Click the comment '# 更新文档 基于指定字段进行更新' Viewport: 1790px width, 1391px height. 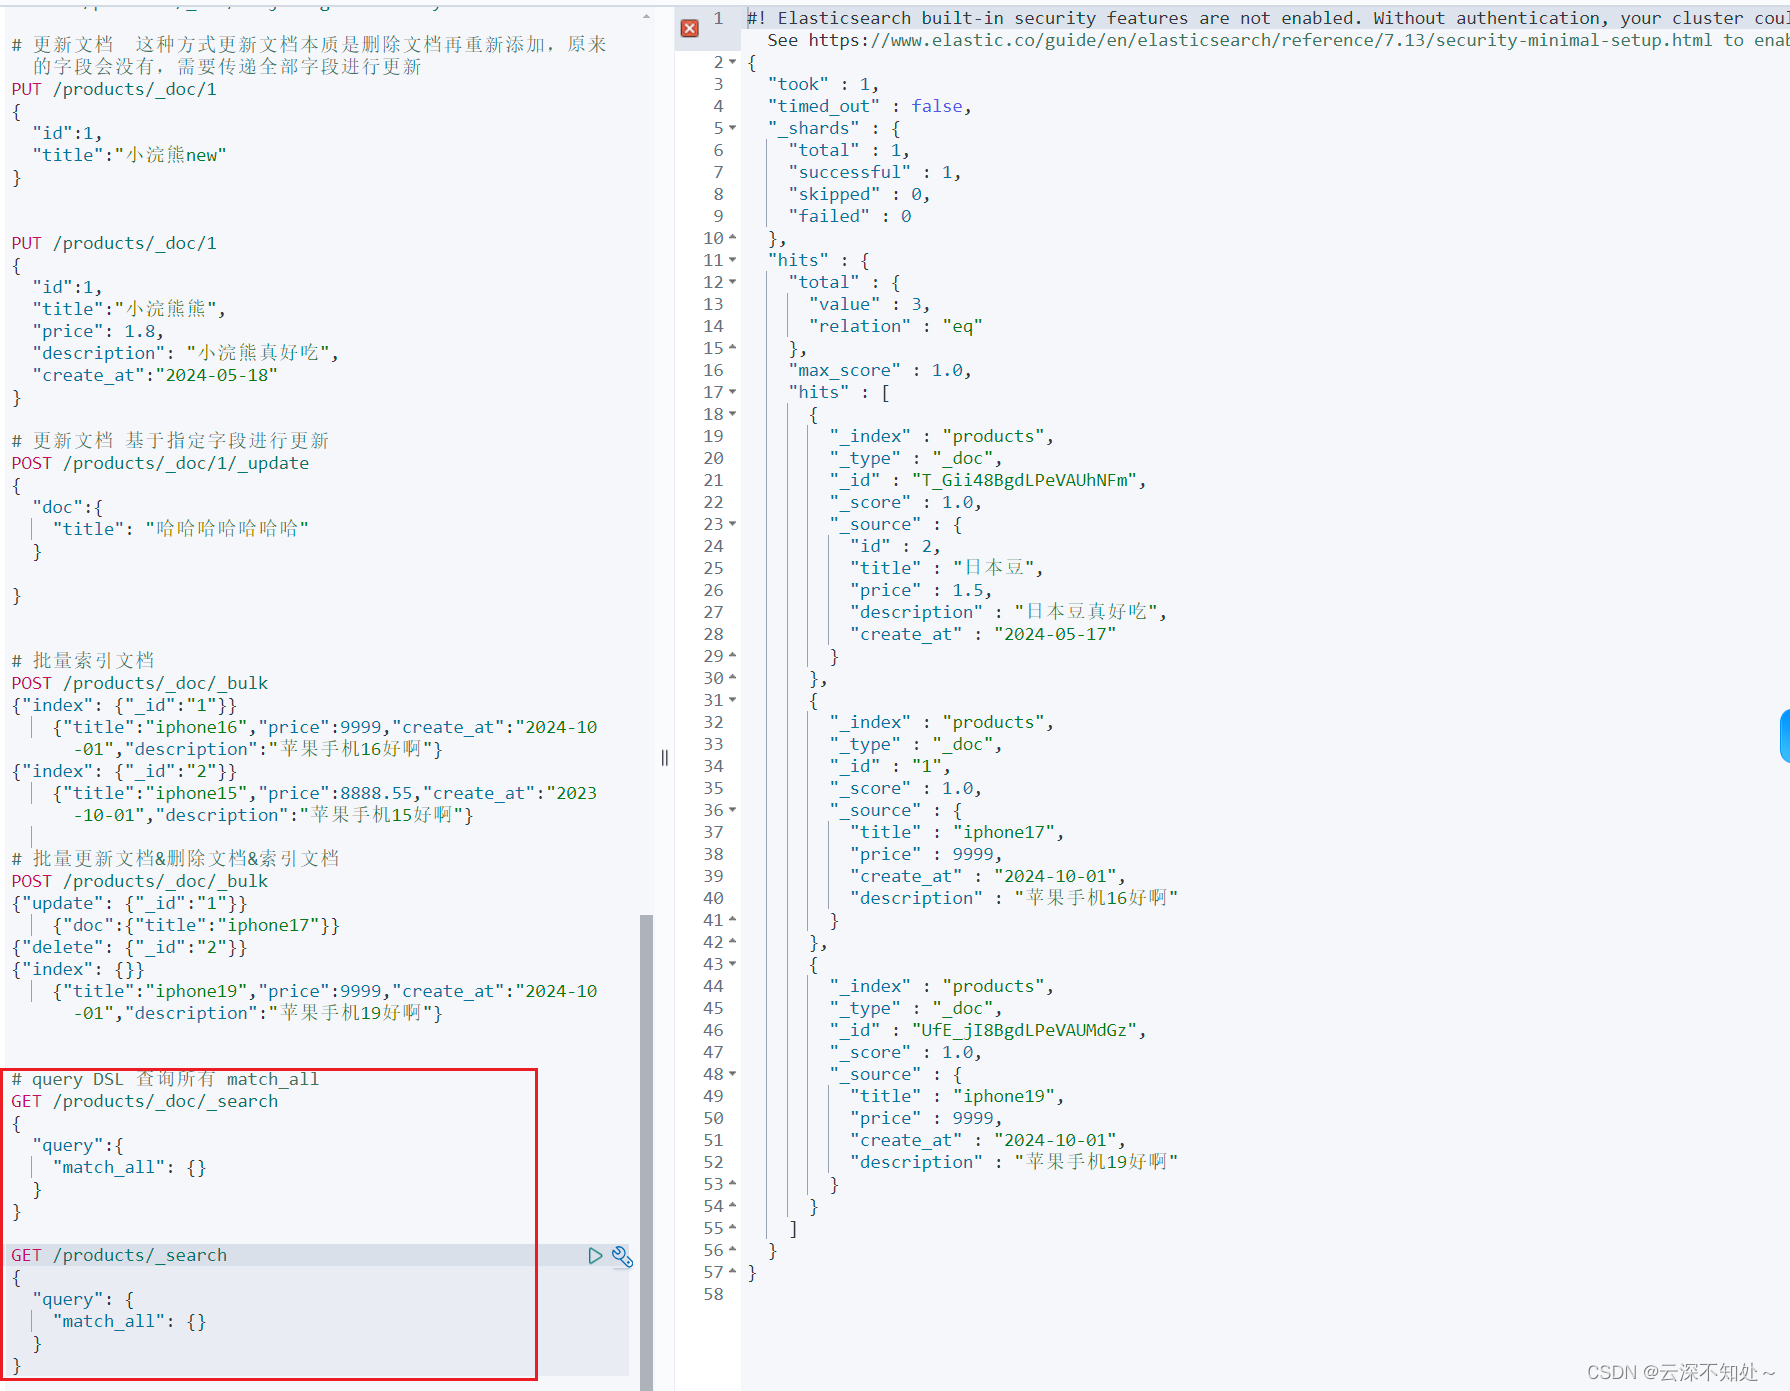click(x=170, y=441)
